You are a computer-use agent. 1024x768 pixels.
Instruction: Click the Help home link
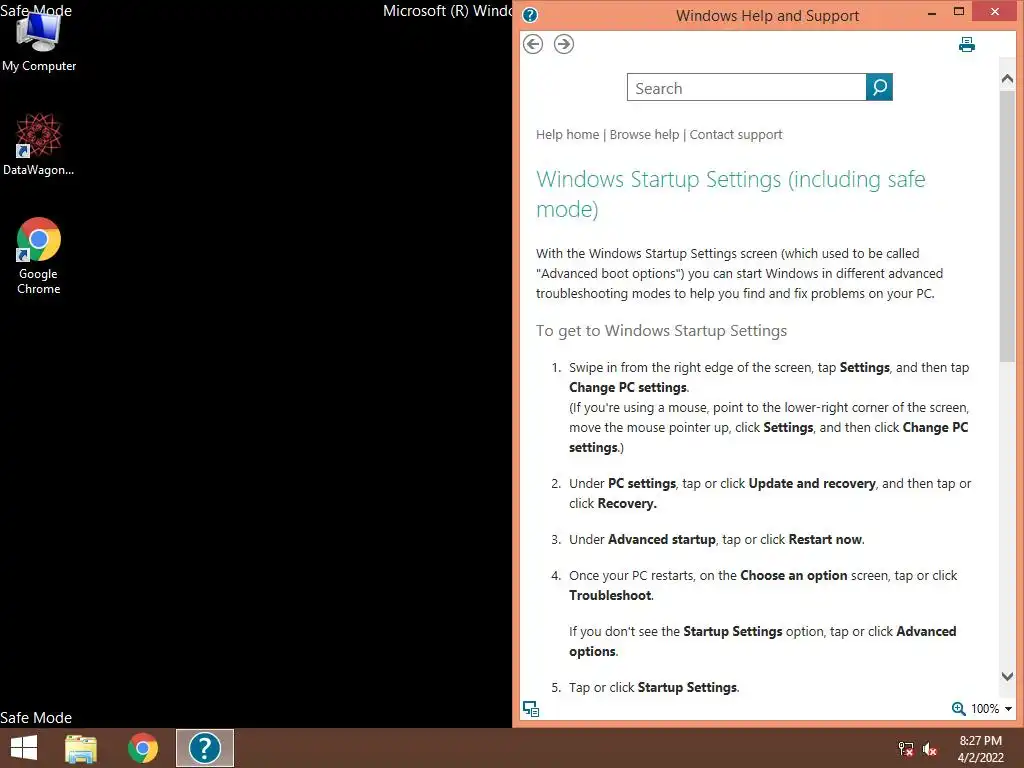coord(568,135)
